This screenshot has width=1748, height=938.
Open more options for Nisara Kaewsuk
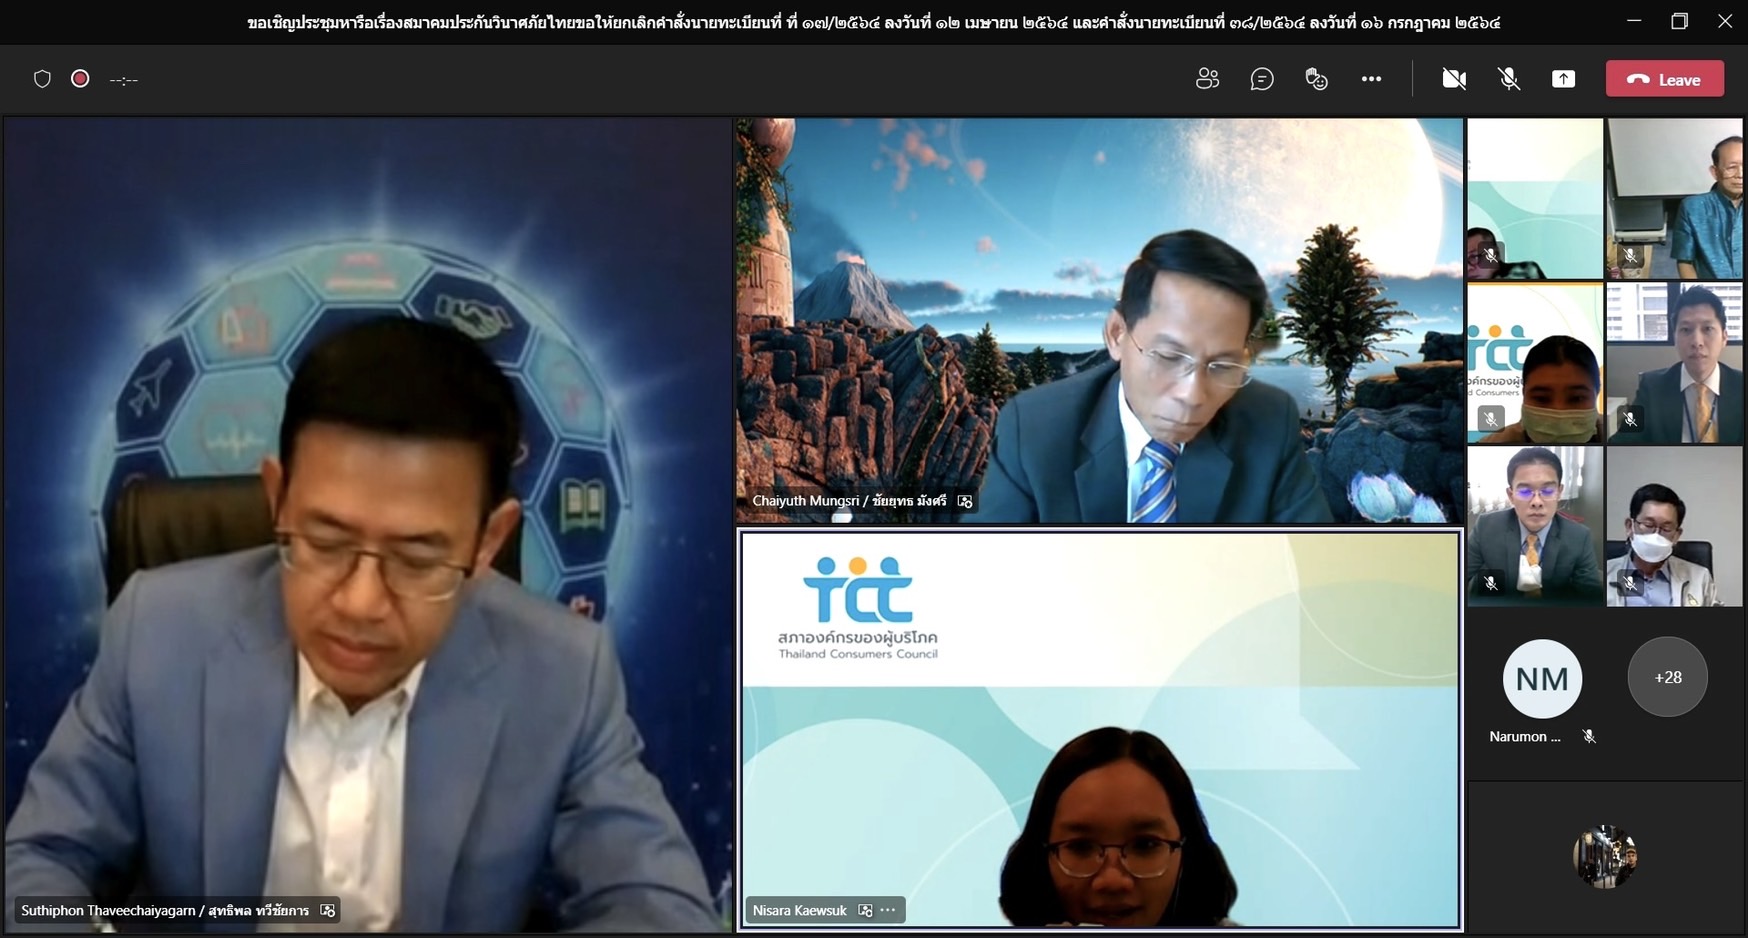888,910
